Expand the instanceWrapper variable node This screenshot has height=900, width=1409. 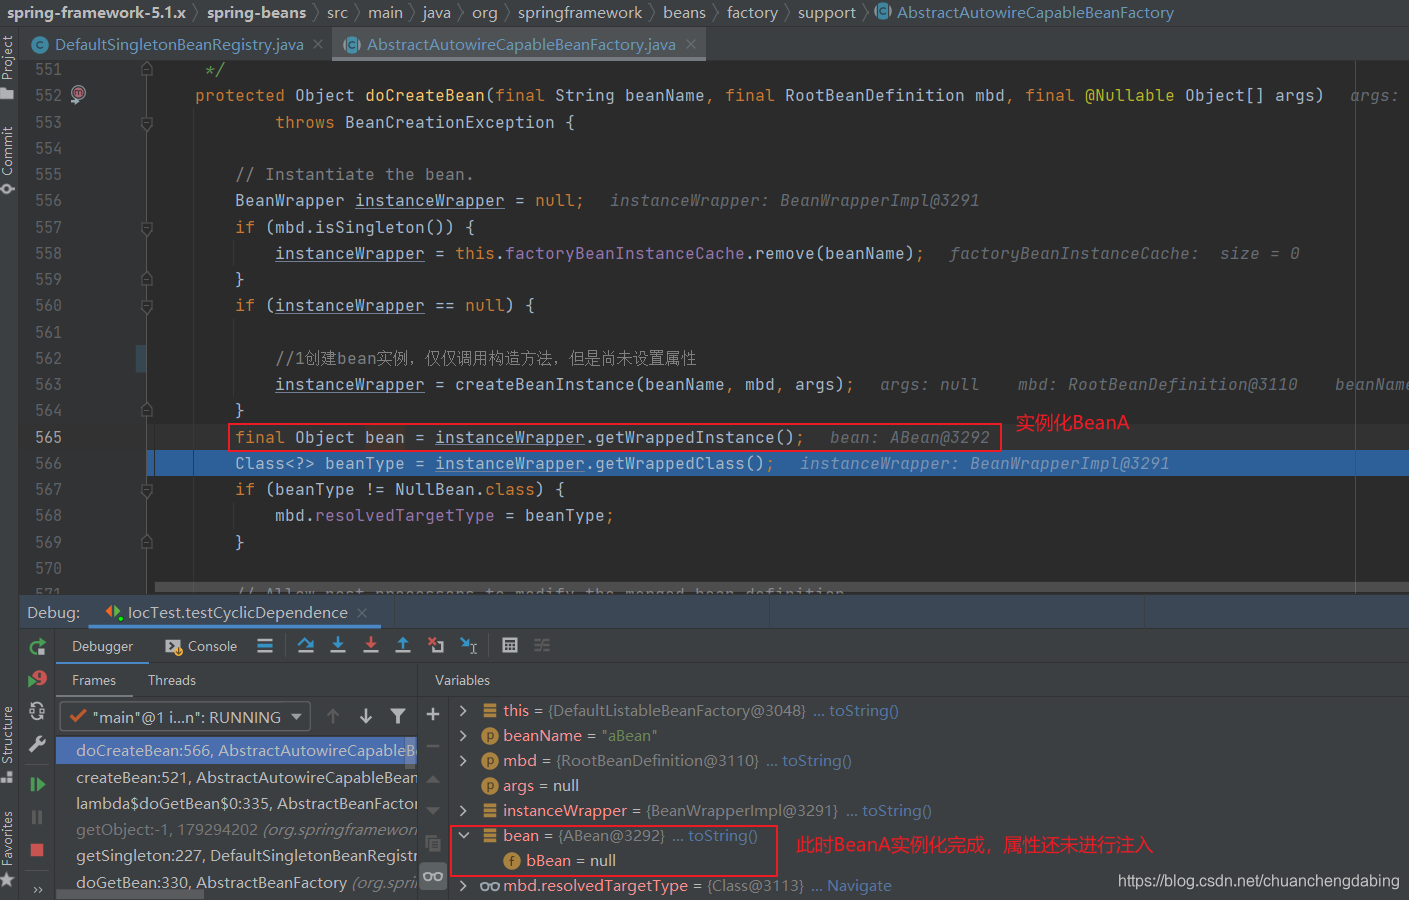(463, 811)
